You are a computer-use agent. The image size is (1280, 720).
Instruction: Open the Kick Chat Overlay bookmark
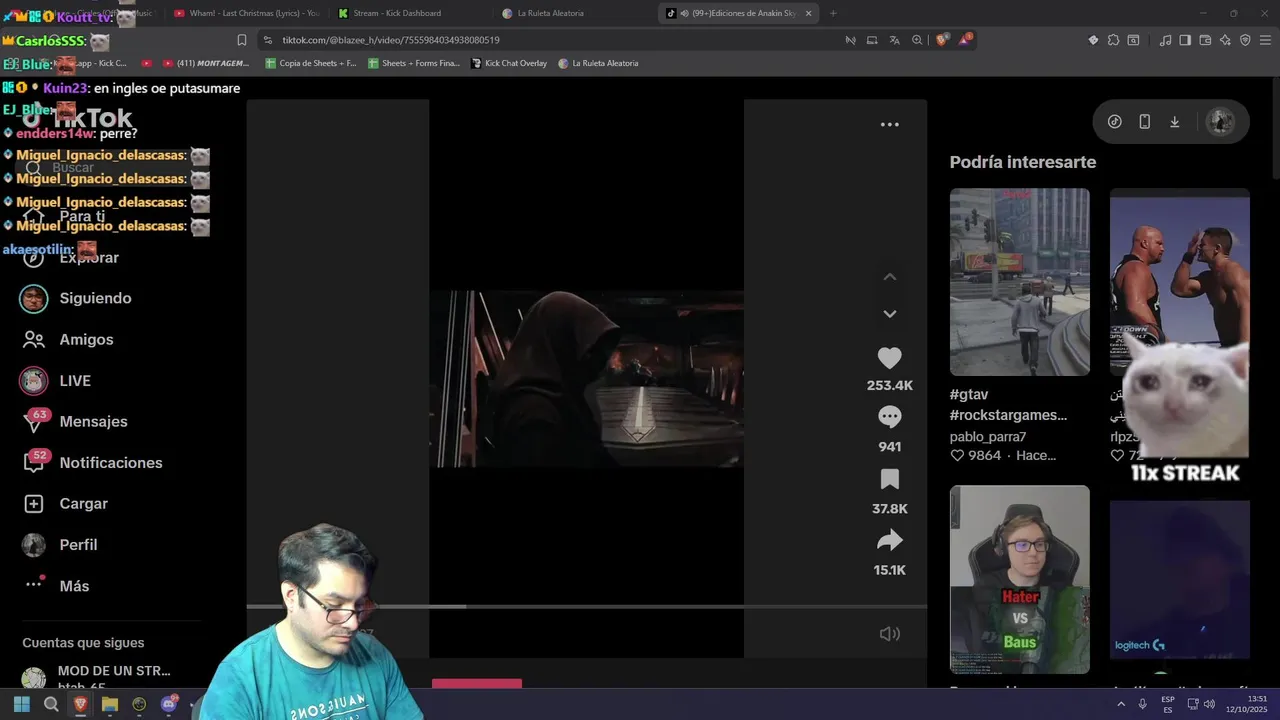(509, 63)
